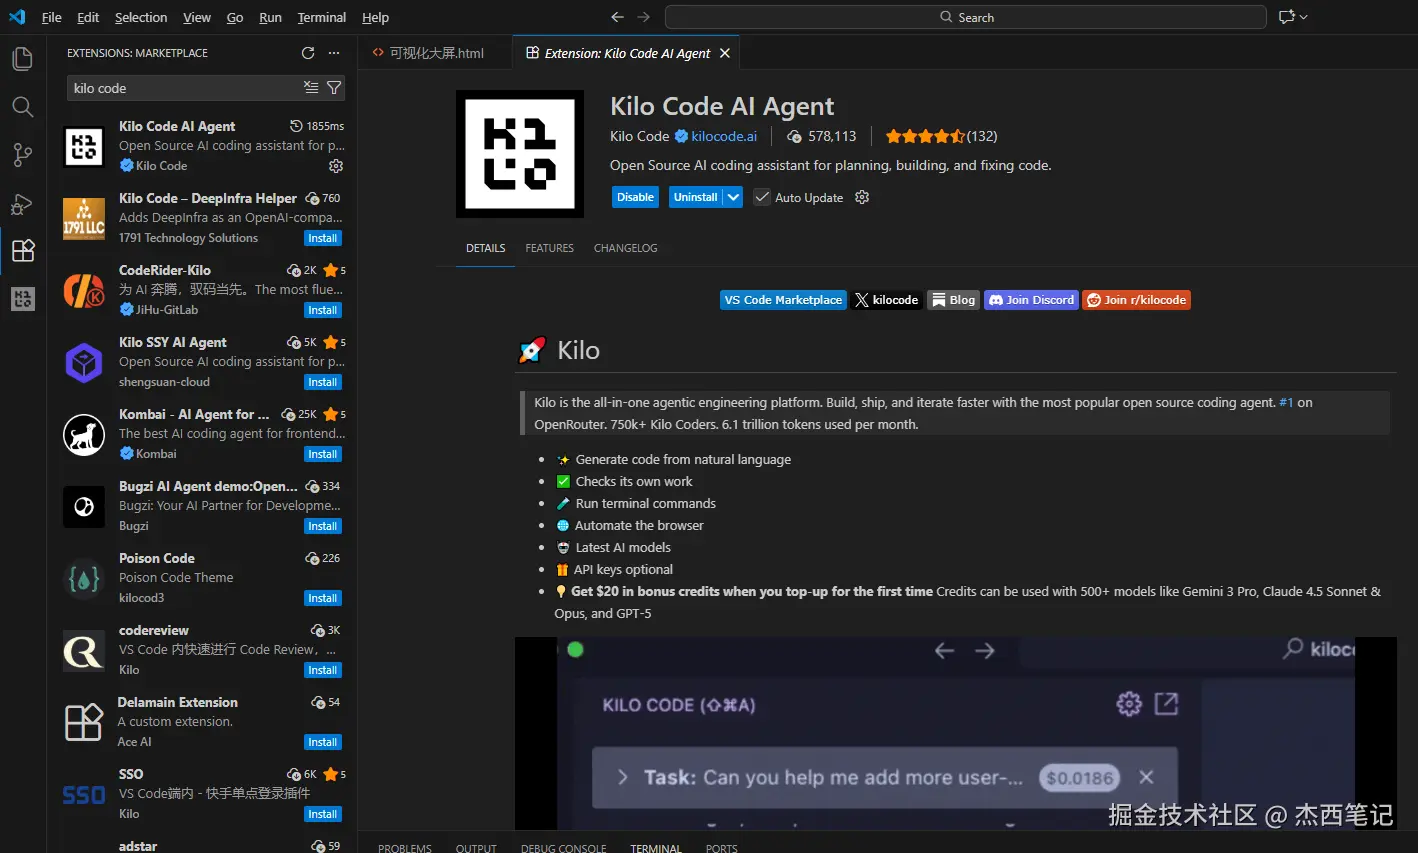Go forward with the navigation arrow
1418x853 pixels.
click(x=643, y=17)
